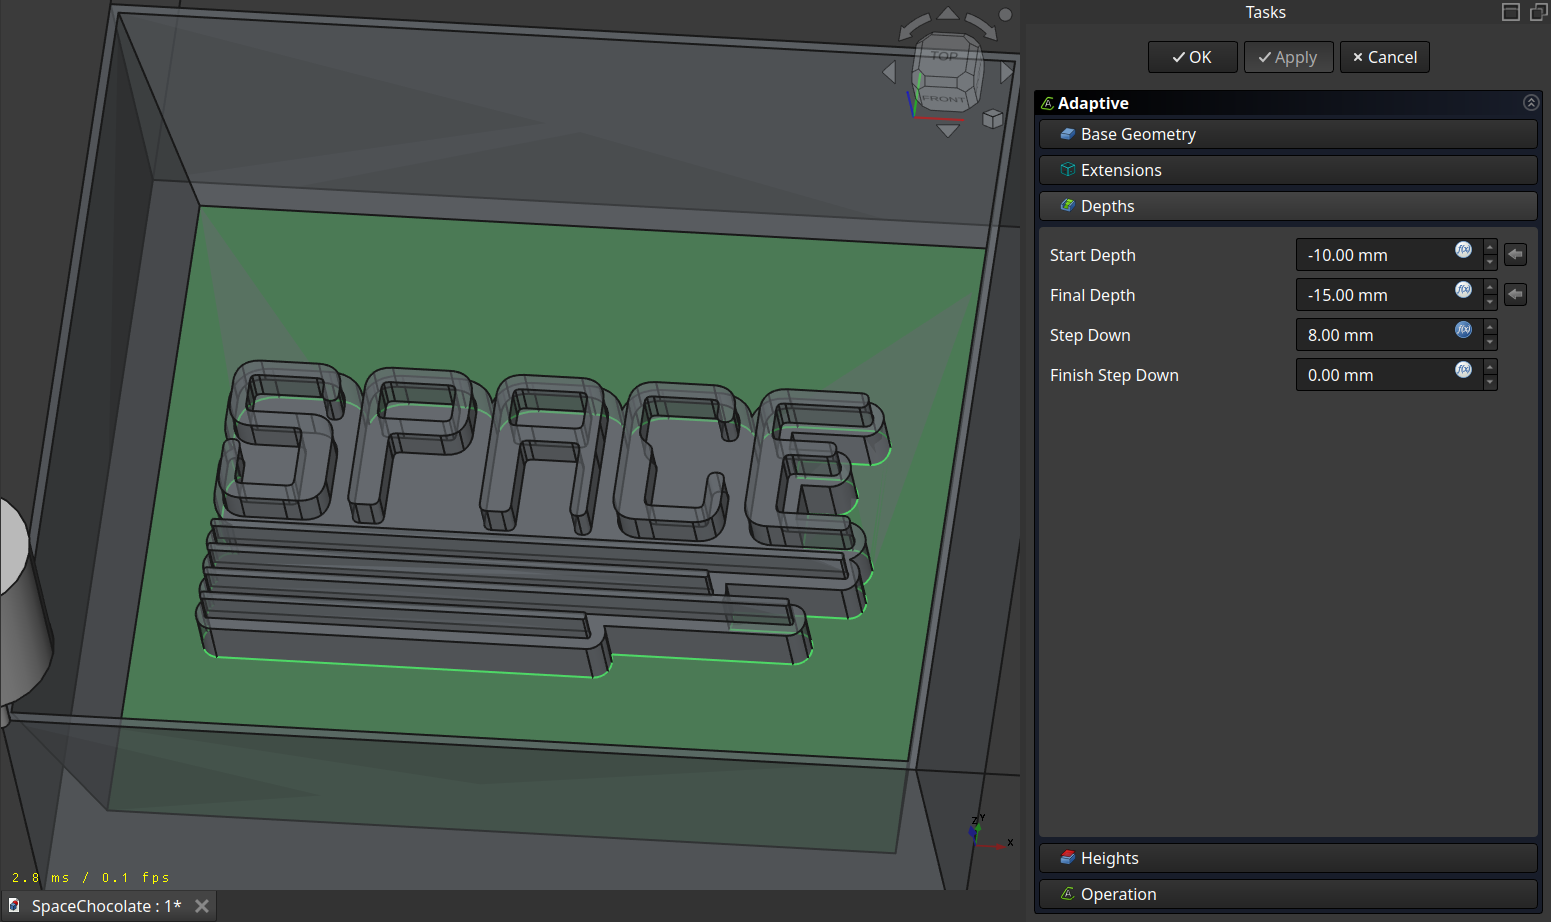
Task: Click the Start Depth label
Action: point(1092,255)
